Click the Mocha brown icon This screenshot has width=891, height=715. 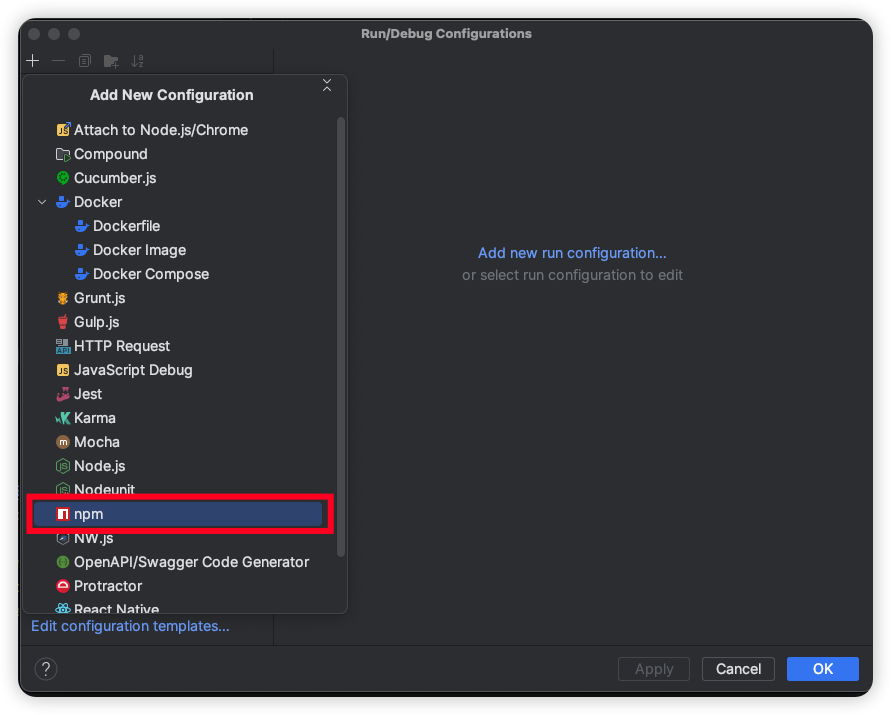(63, 442)
